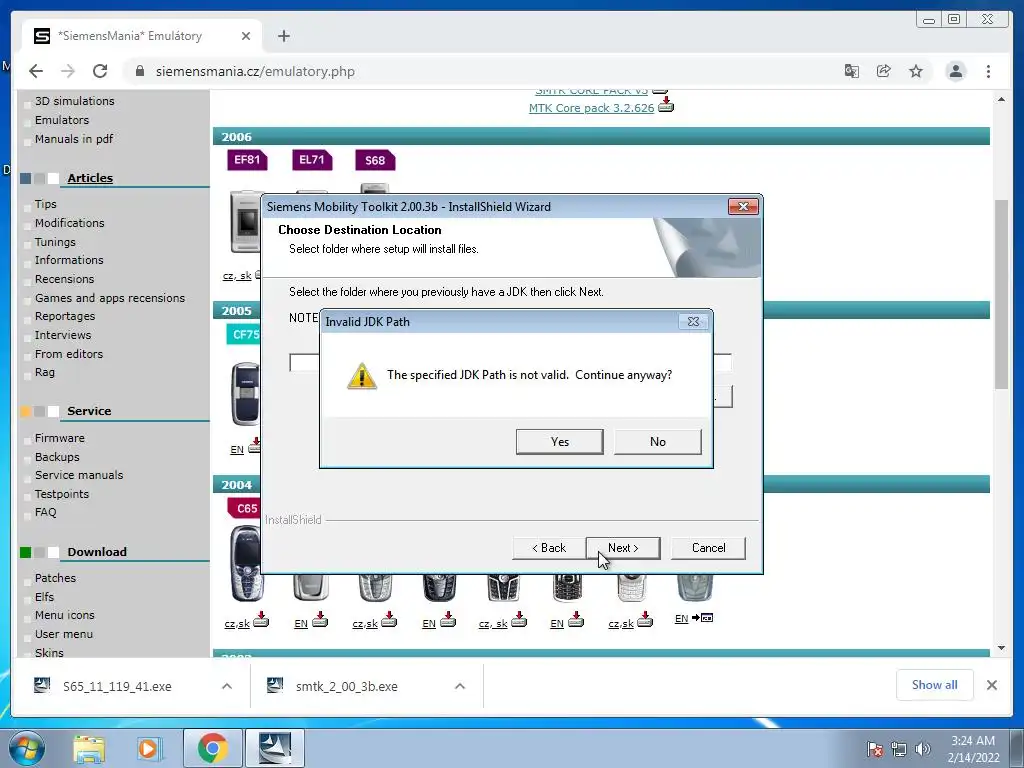Select the S68 phone badge

point(375,160)
